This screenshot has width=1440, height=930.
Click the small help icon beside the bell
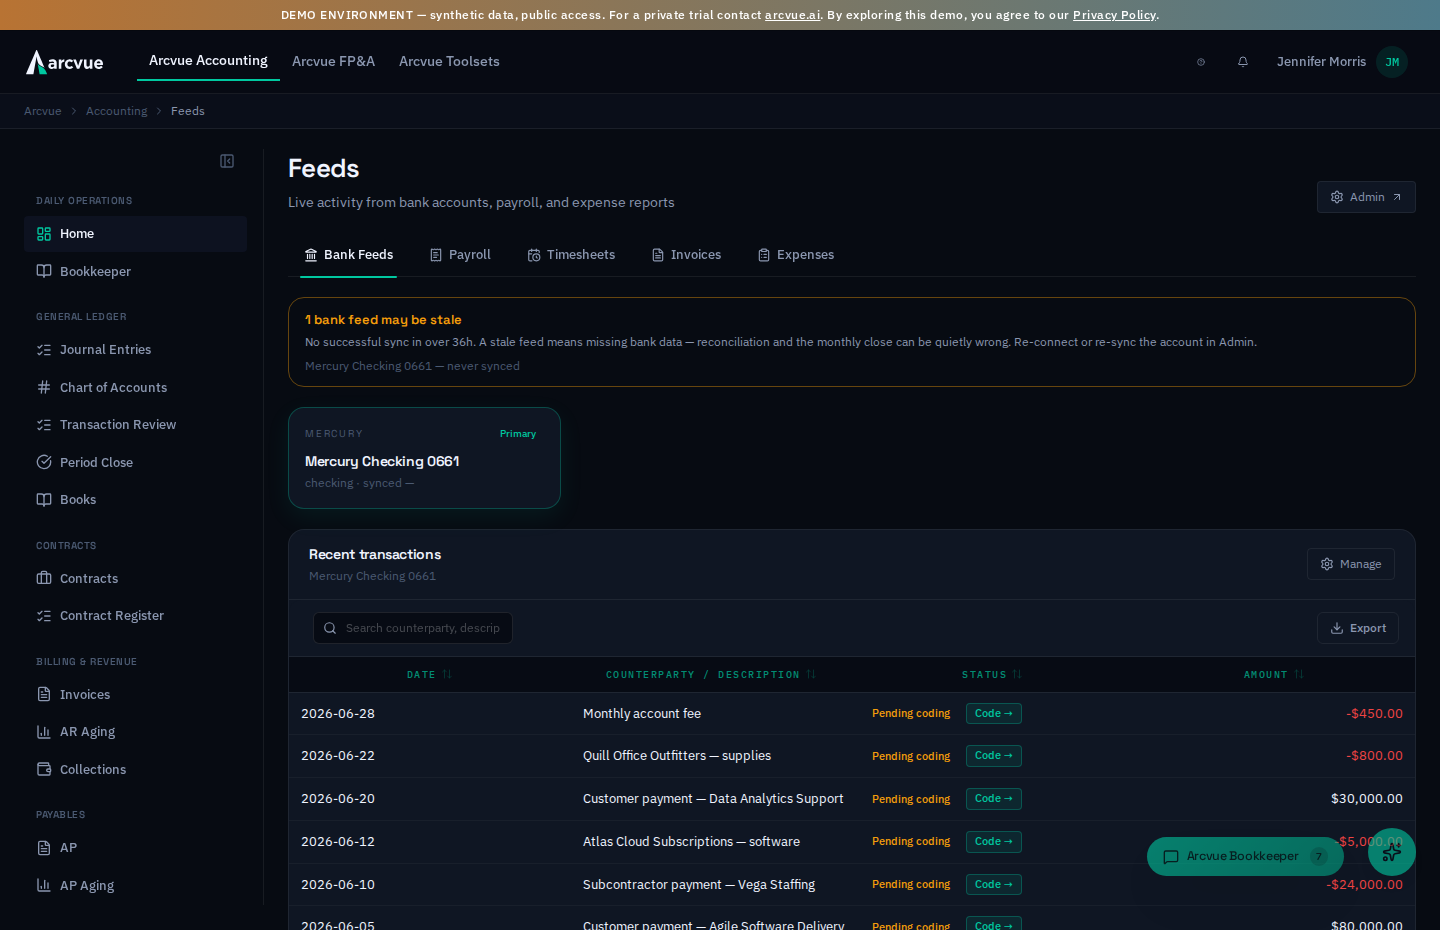pyautogui.click(x=1201, y=62)
